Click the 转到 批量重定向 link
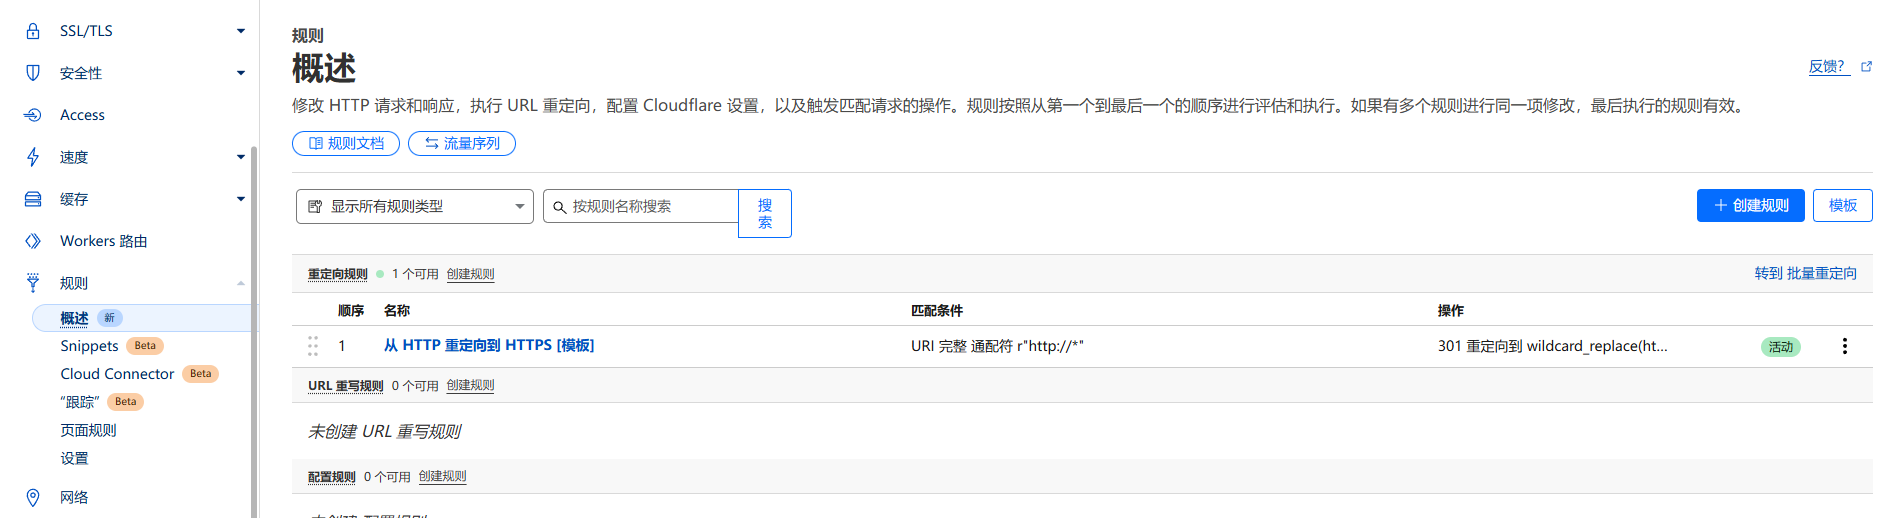Screen dimensions: 1890x518 coord(1805,273)
